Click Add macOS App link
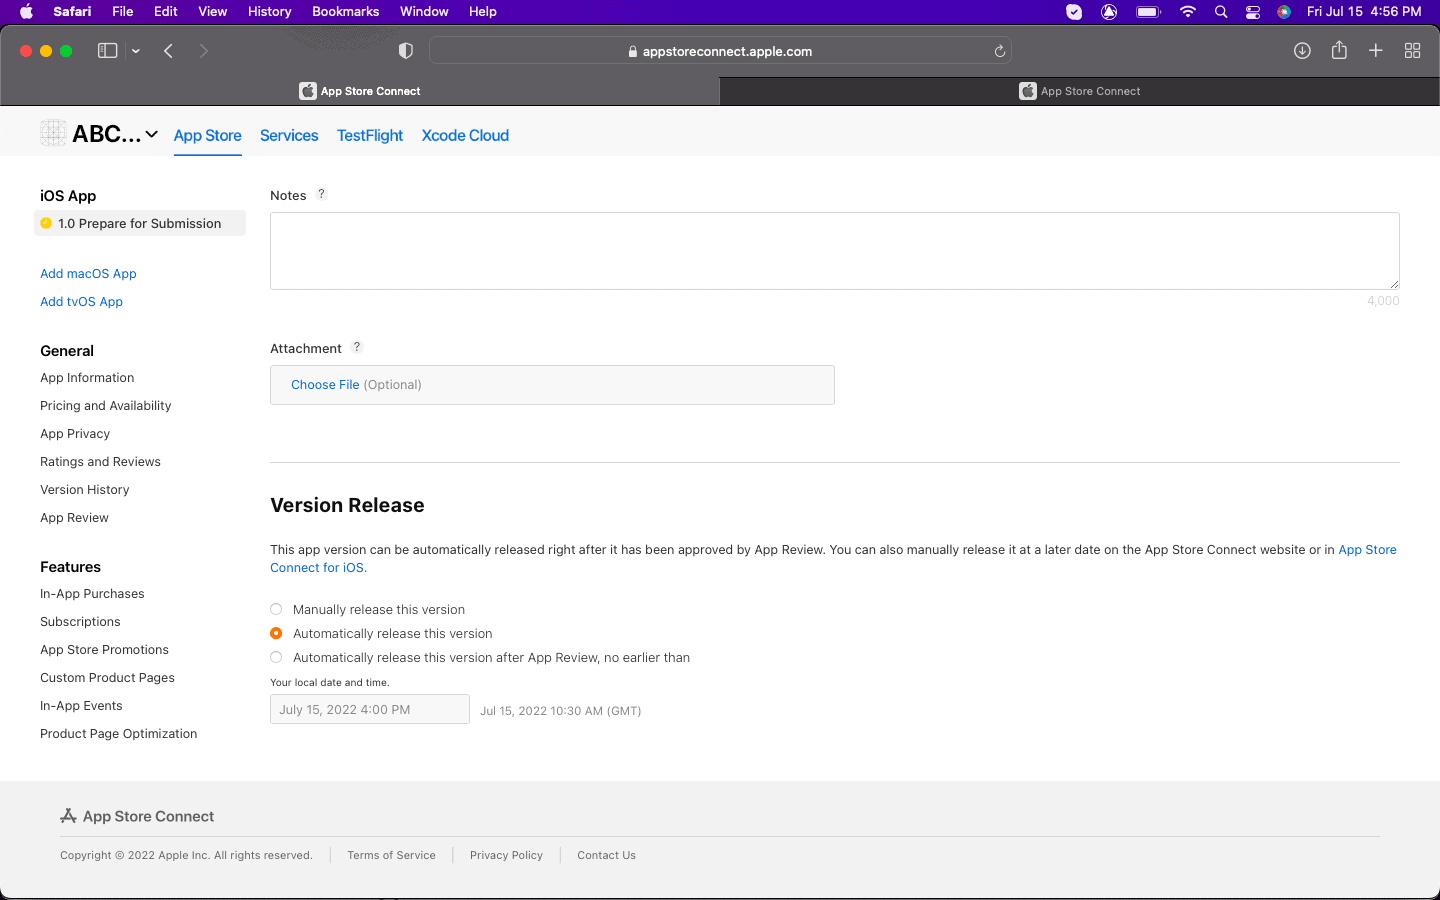Screen dimensions: 1440x900 (x=88, y=273)
